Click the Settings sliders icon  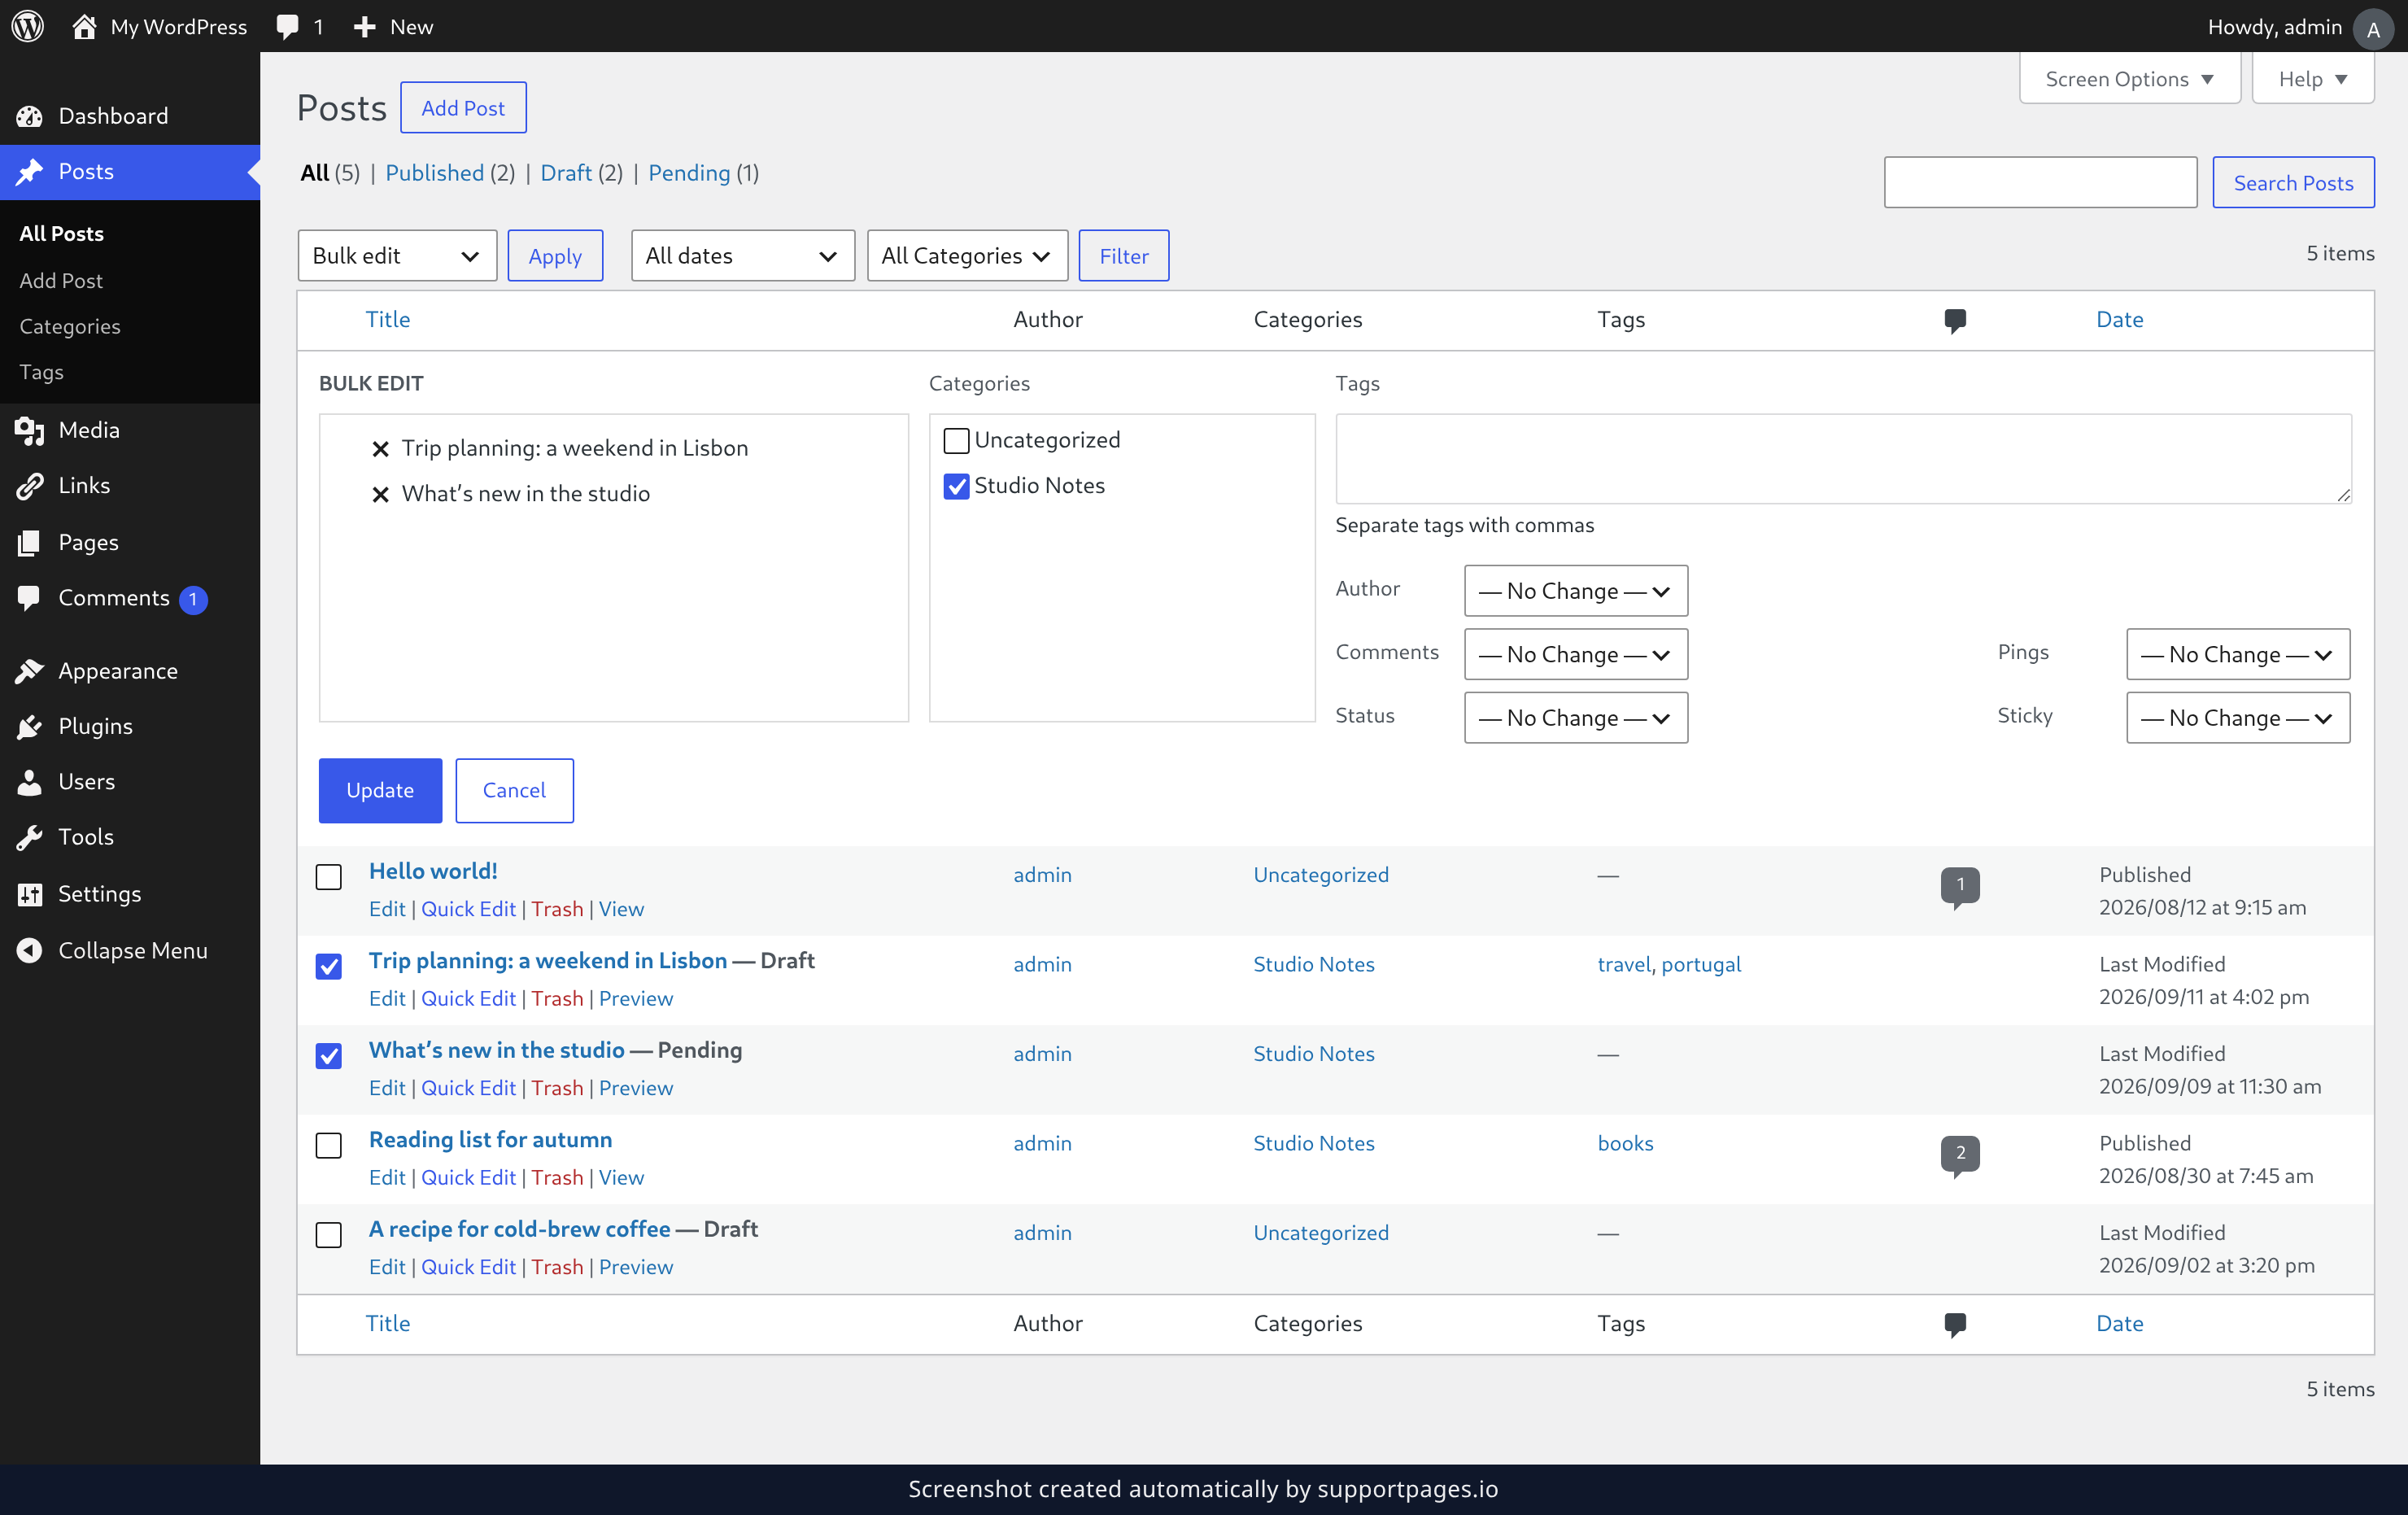[x=30, y=894]
